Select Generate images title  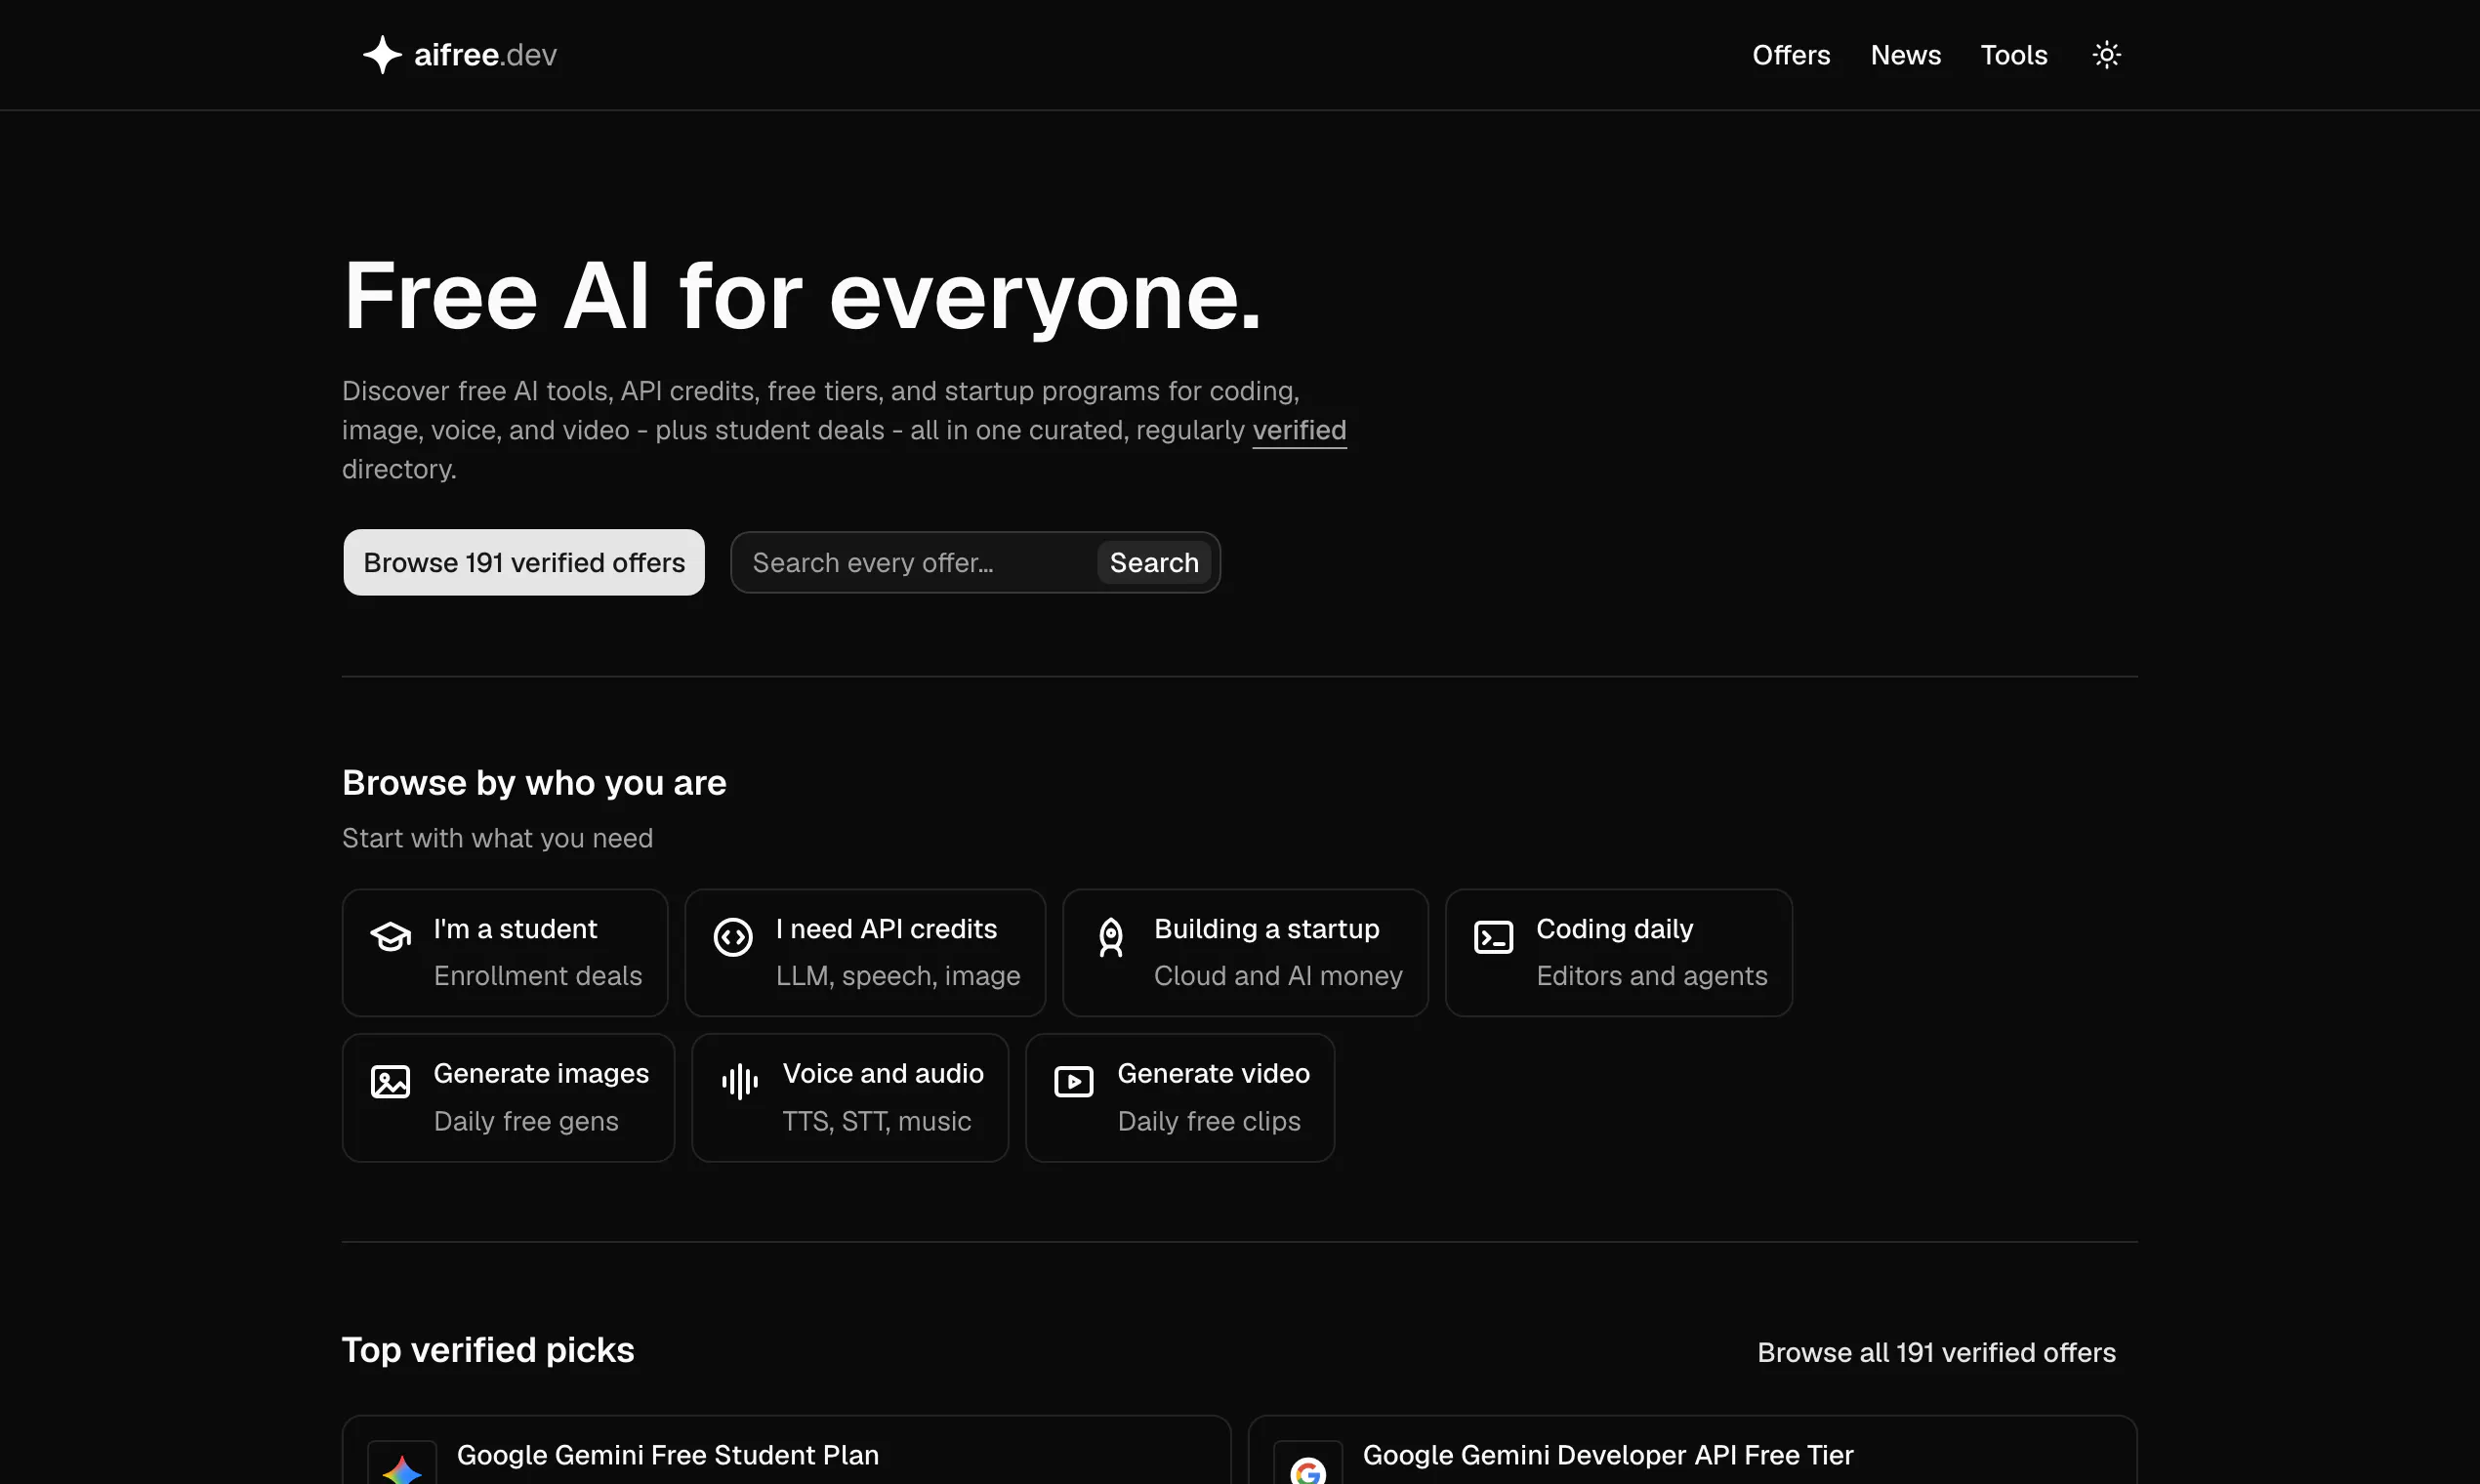click(541, 1073)
